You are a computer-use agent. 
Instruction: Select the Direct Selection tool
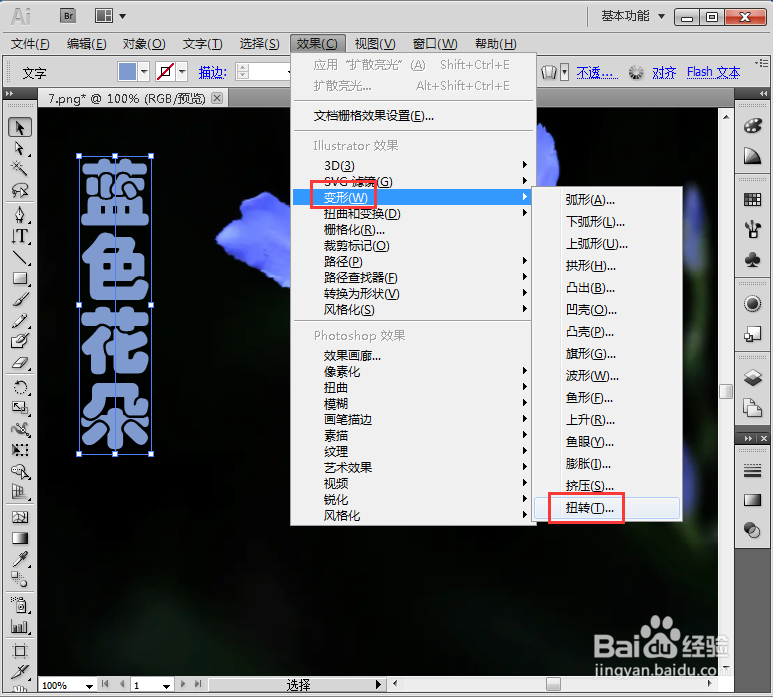20,148
